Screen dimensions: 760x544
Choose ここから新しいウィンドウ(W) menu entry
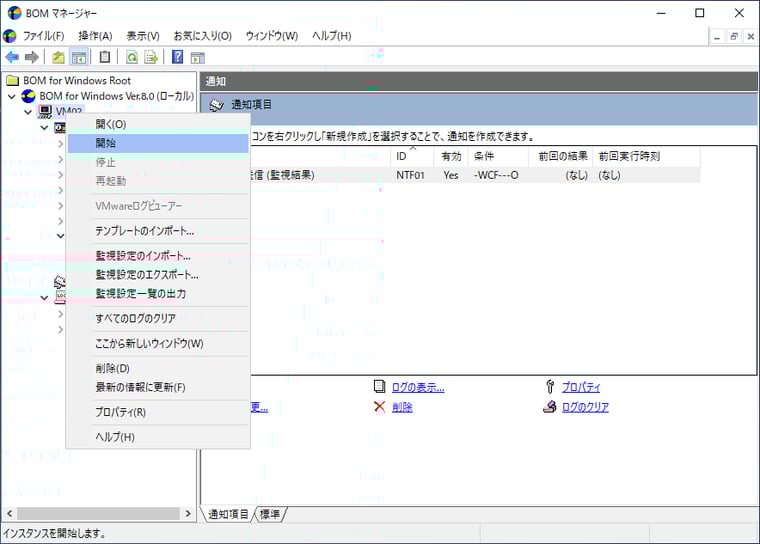point(158,343)
